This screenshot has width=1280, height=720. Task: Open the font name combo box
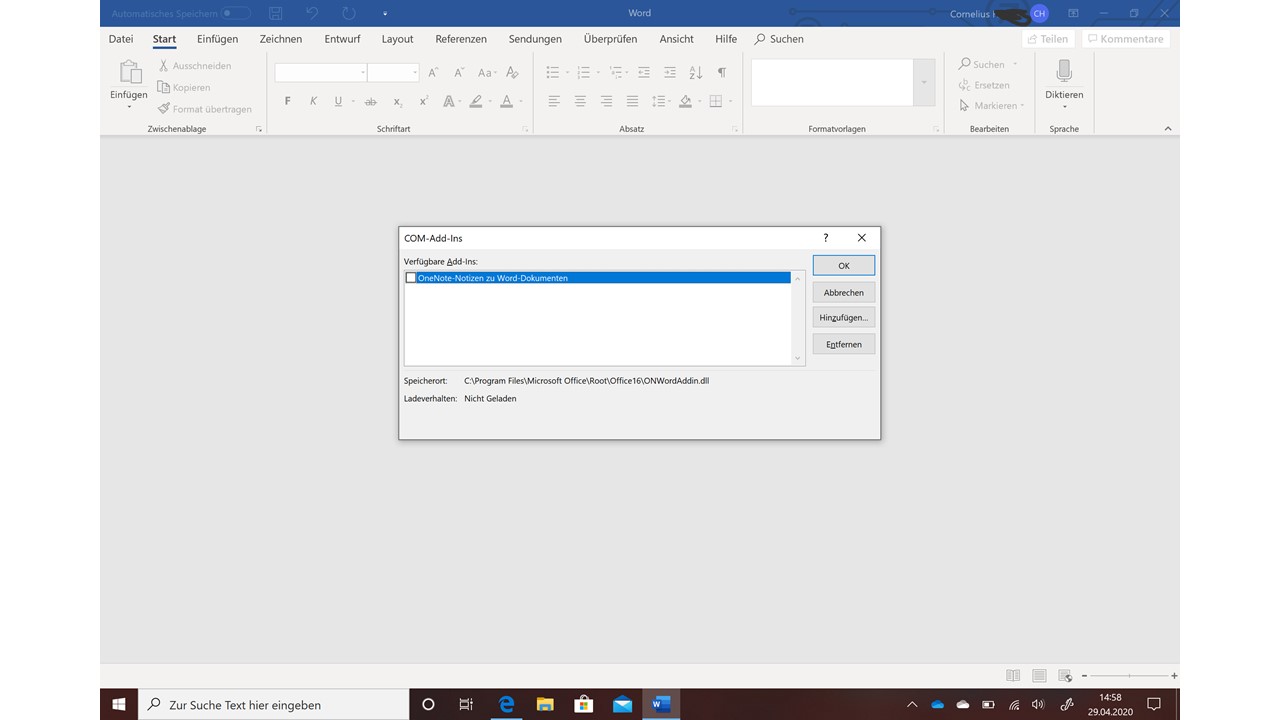click(321, 72)
